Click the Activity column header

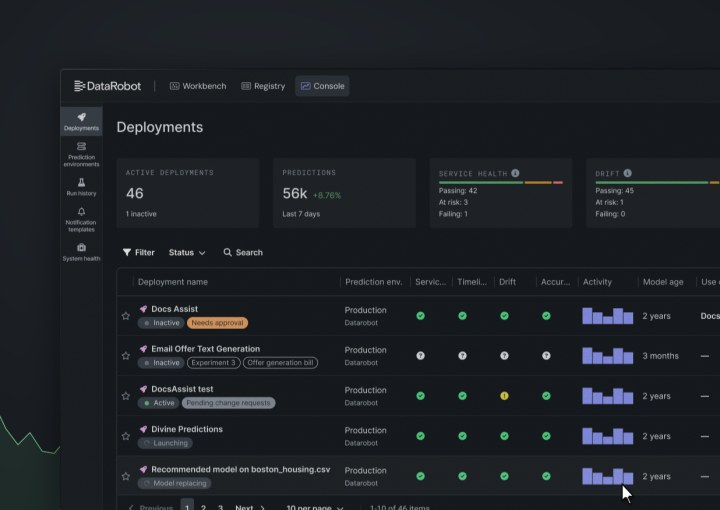(x=597, y=282)
